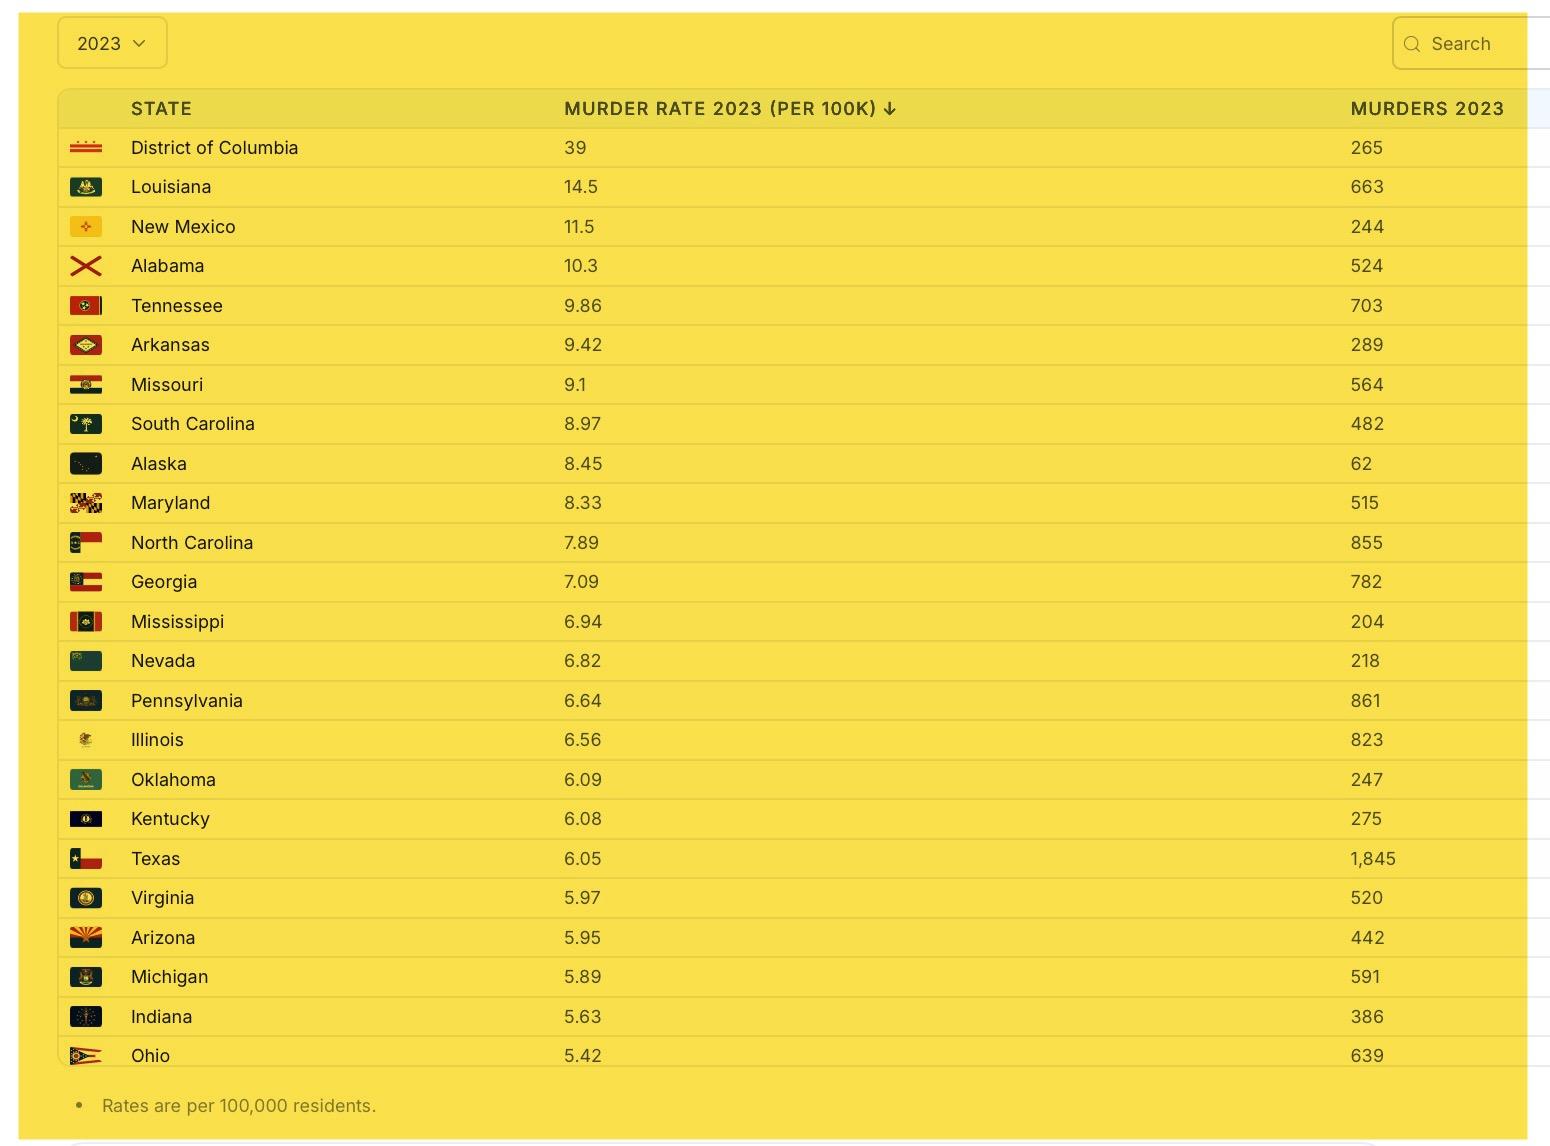Click the Maryland flag icon

coord(86,503)
